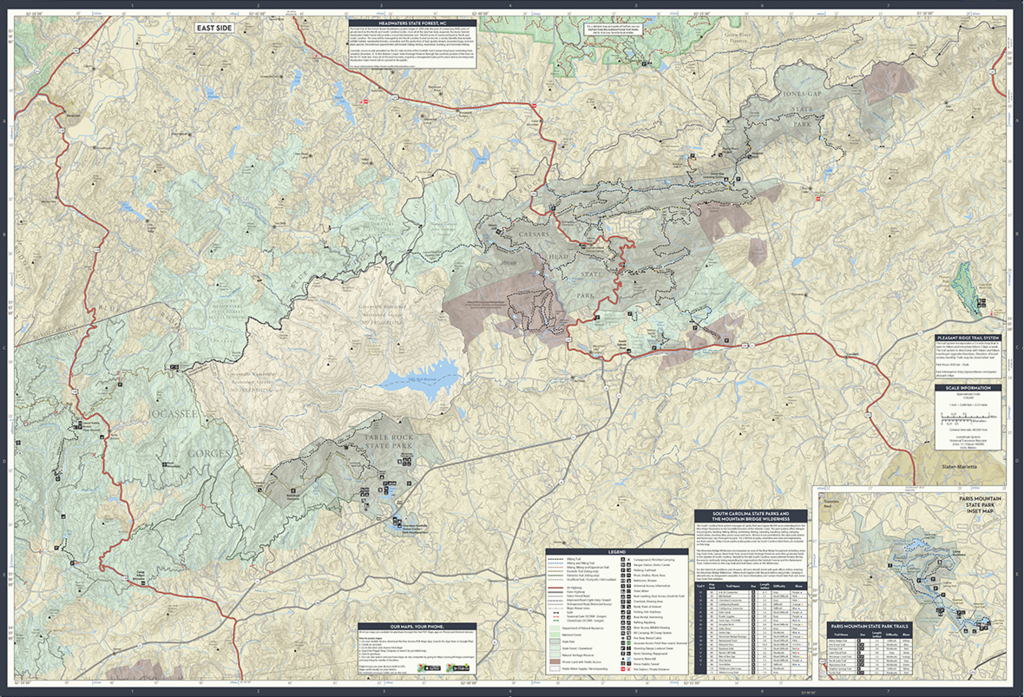Click the Summit/Waterfall icon in the legend
The image size is (1024, 697).
pos(622,659)
